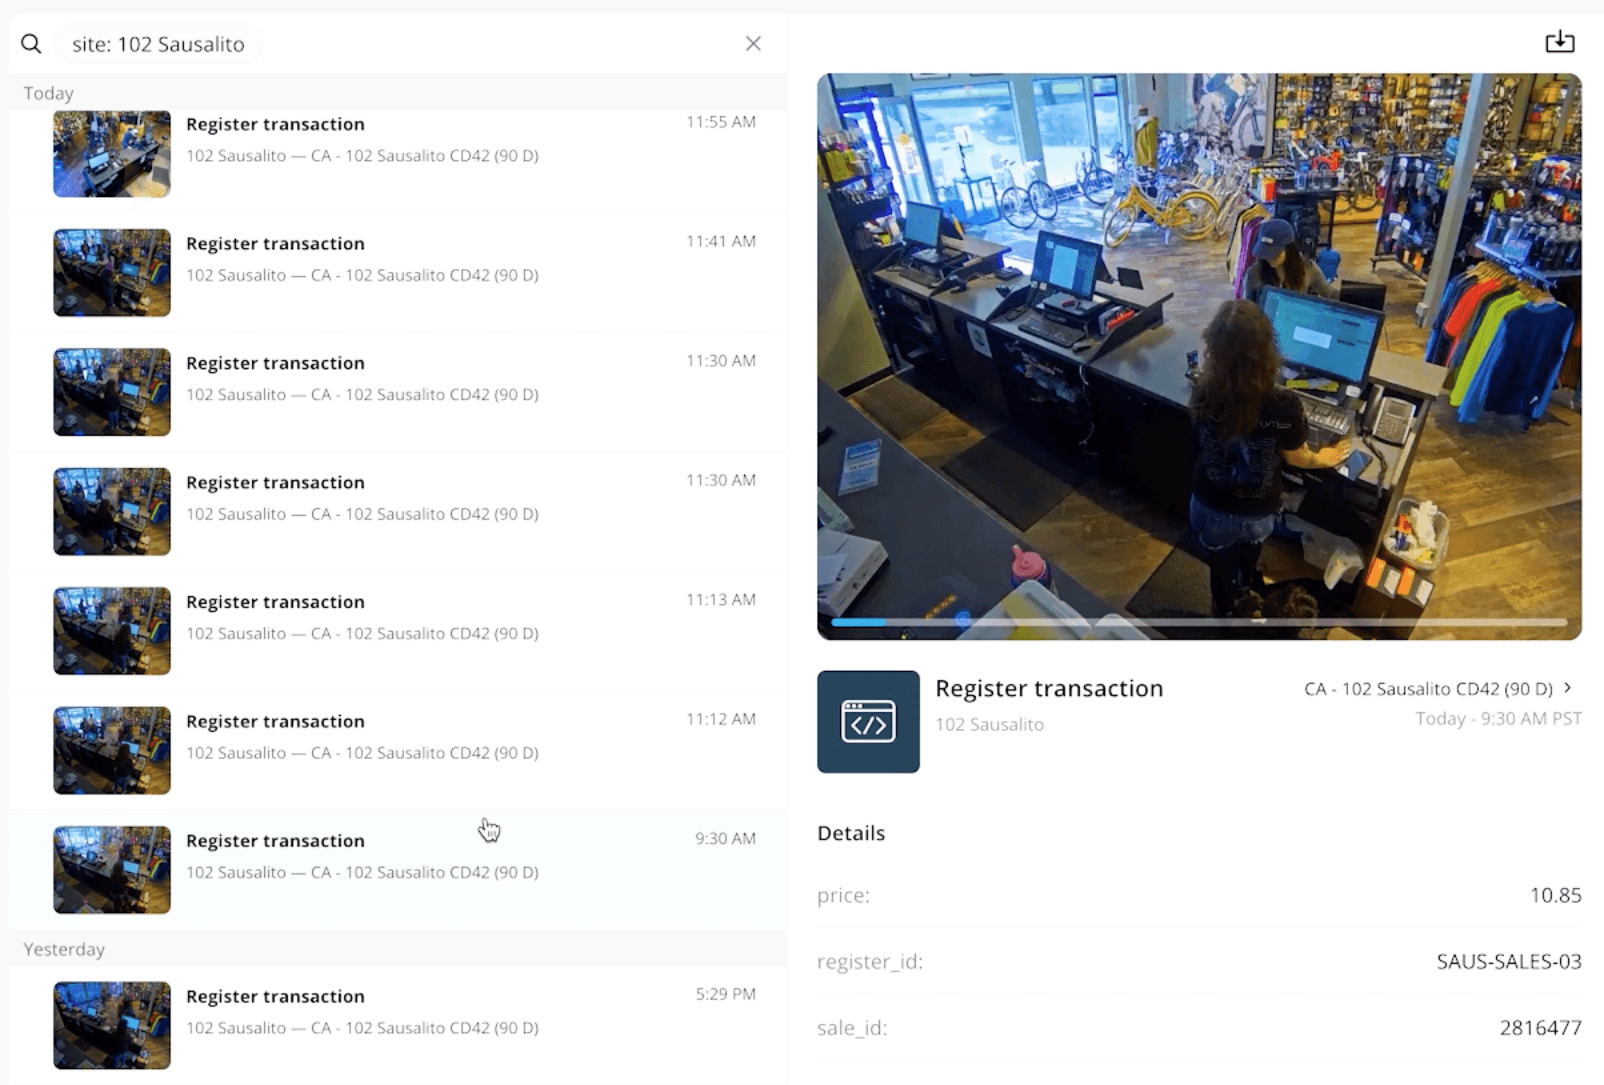Open the 9:30 AM register transaction

click(397, 870)
